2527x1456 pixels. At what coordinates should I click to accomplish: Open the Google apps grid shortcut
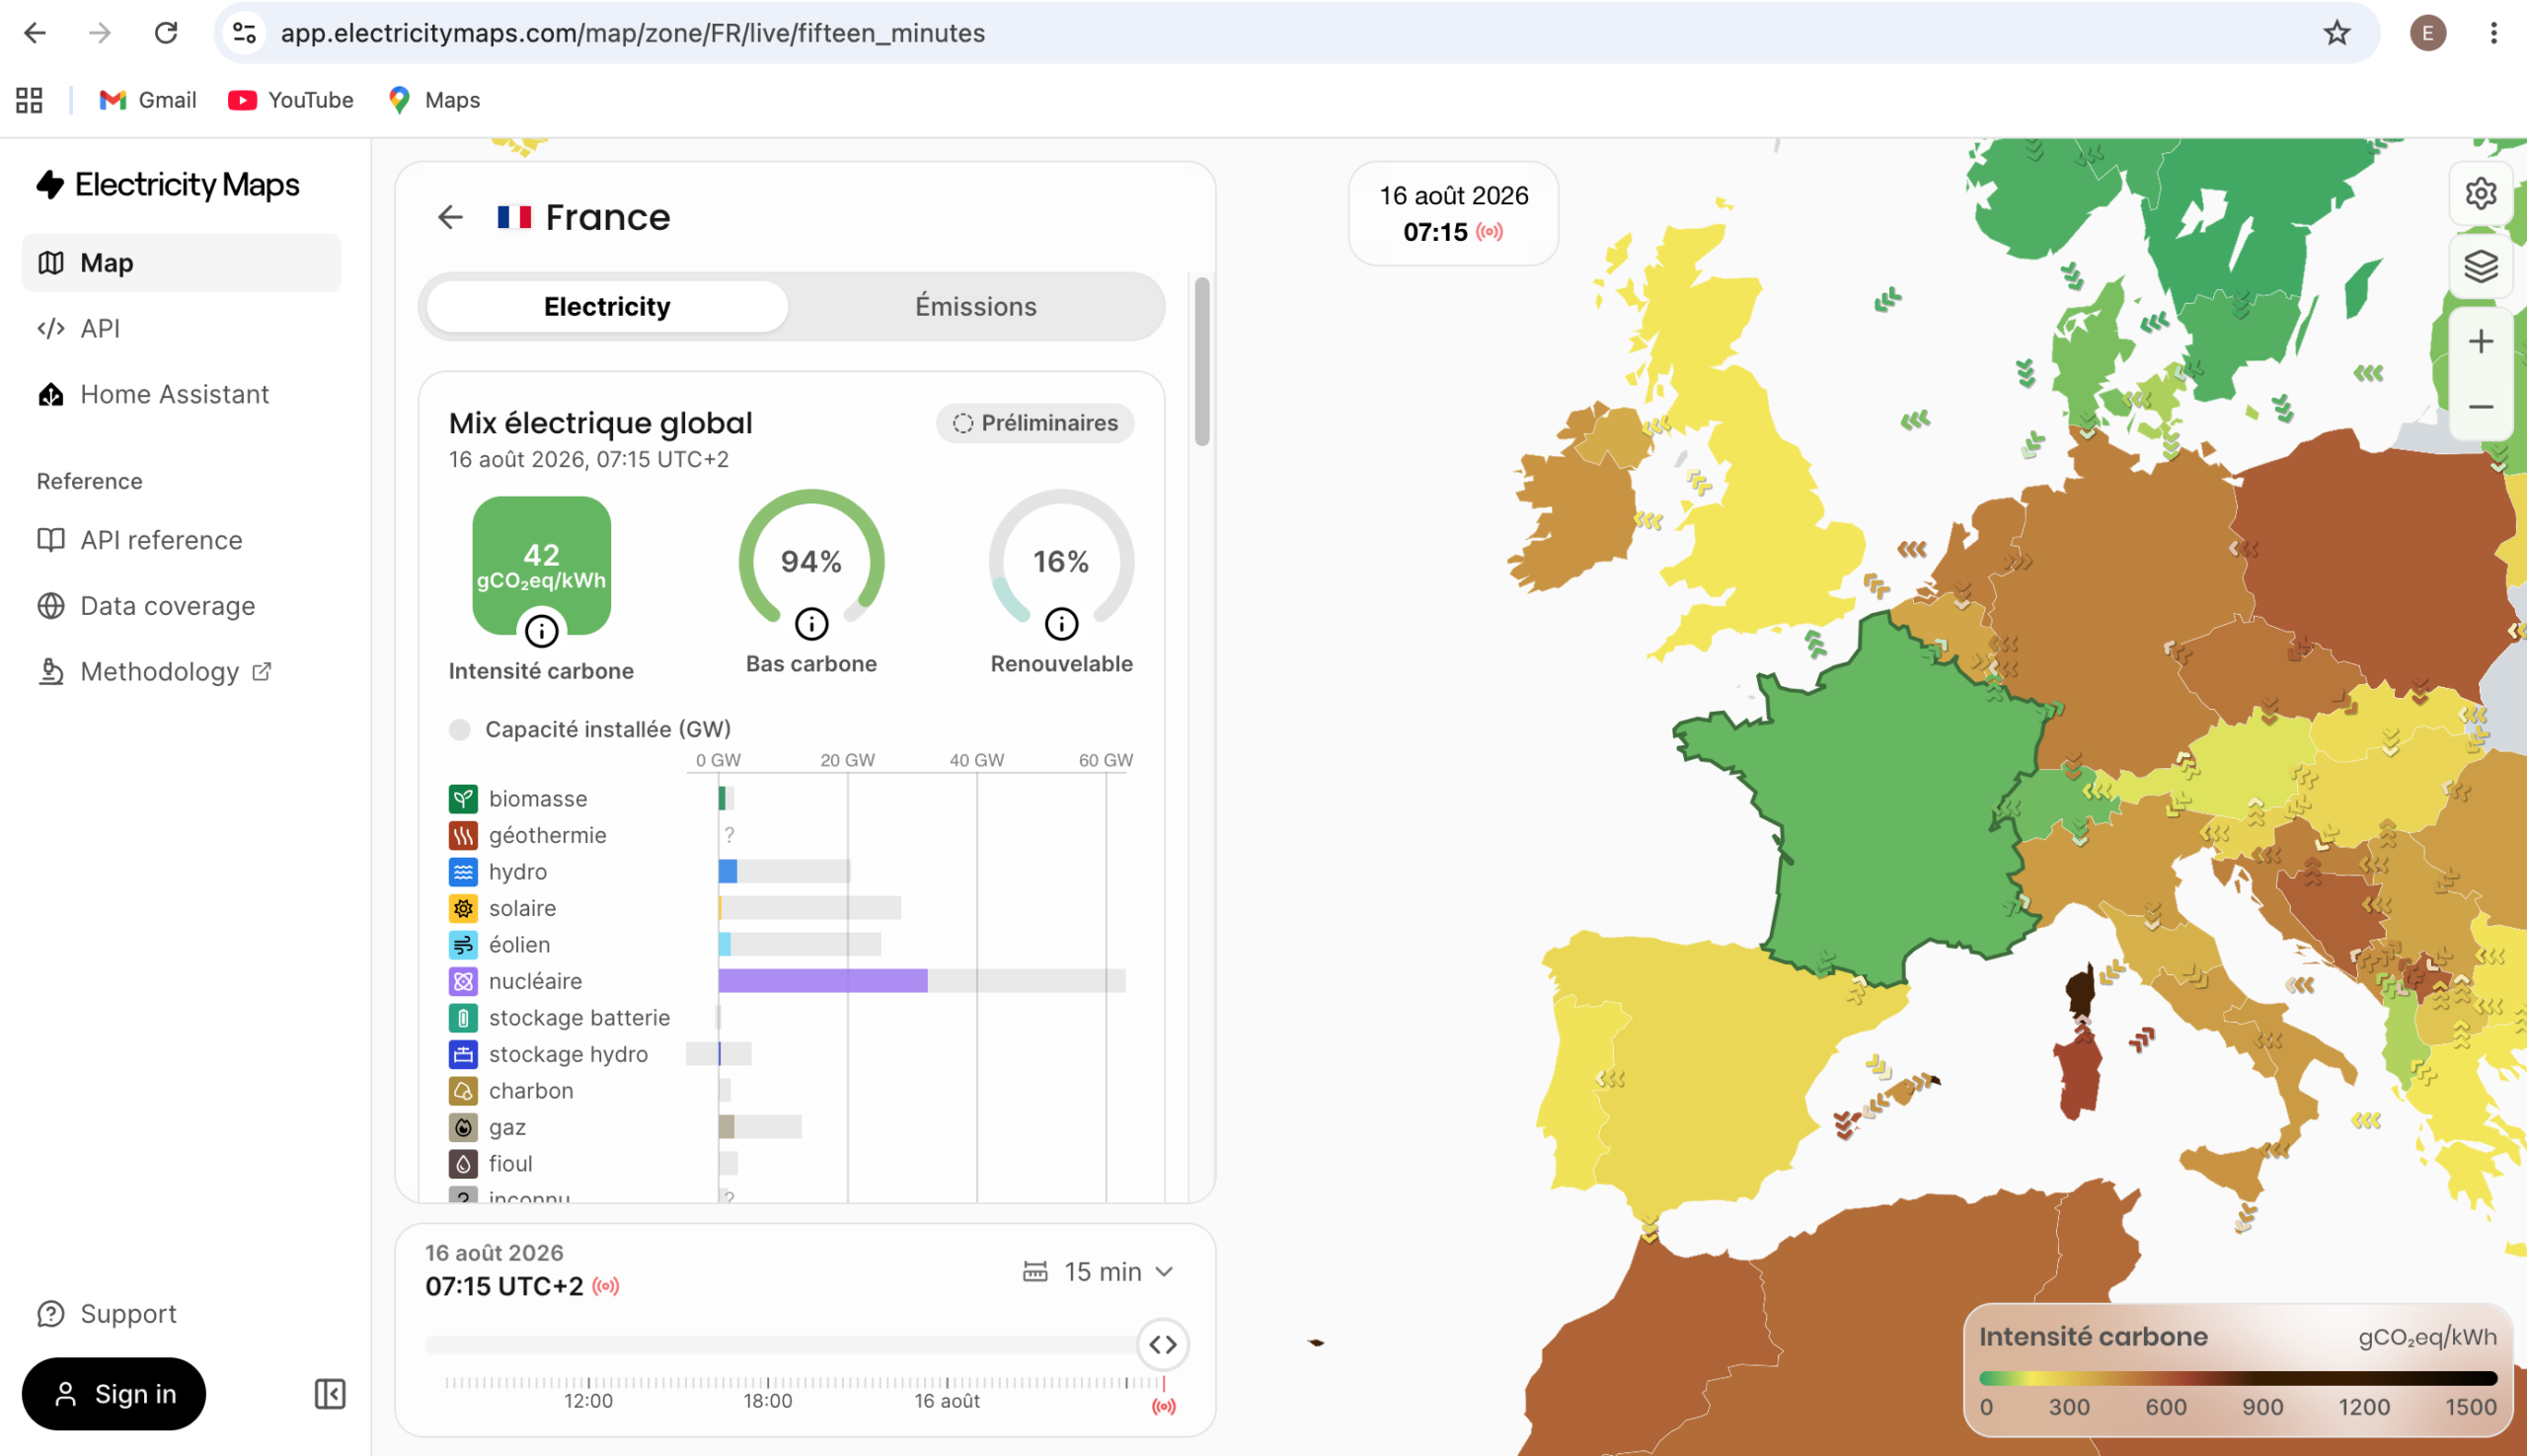click(29, 100)
